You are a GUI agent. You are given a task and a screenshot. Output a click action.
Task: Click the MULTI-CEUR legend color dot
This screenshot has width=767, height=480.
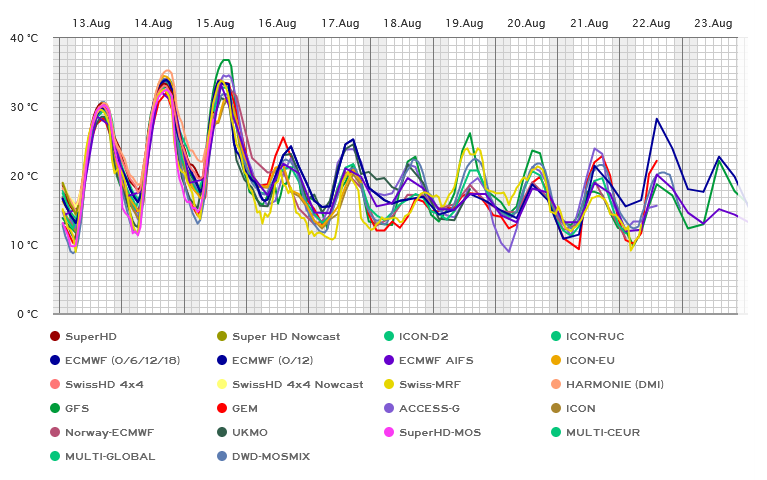[556, 432]
